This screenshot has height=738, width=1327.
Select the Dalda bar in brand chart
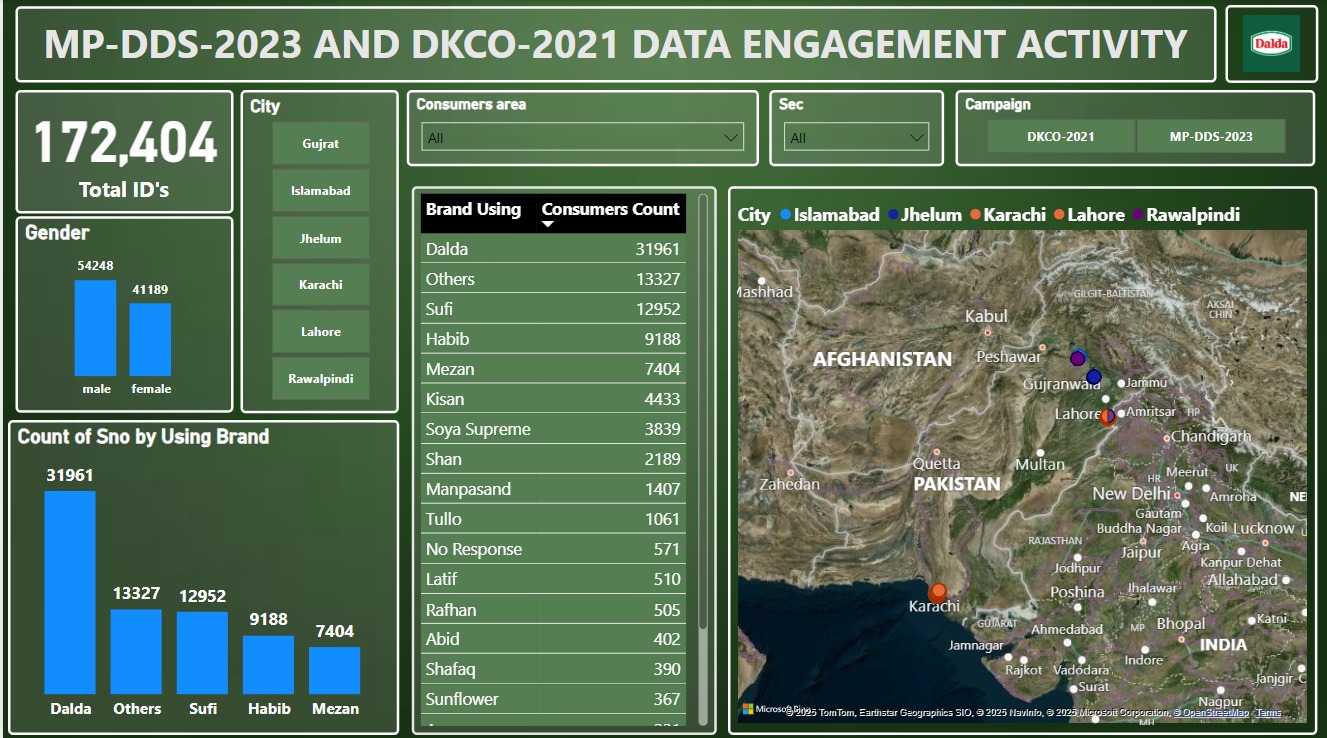tap(70, 592)
